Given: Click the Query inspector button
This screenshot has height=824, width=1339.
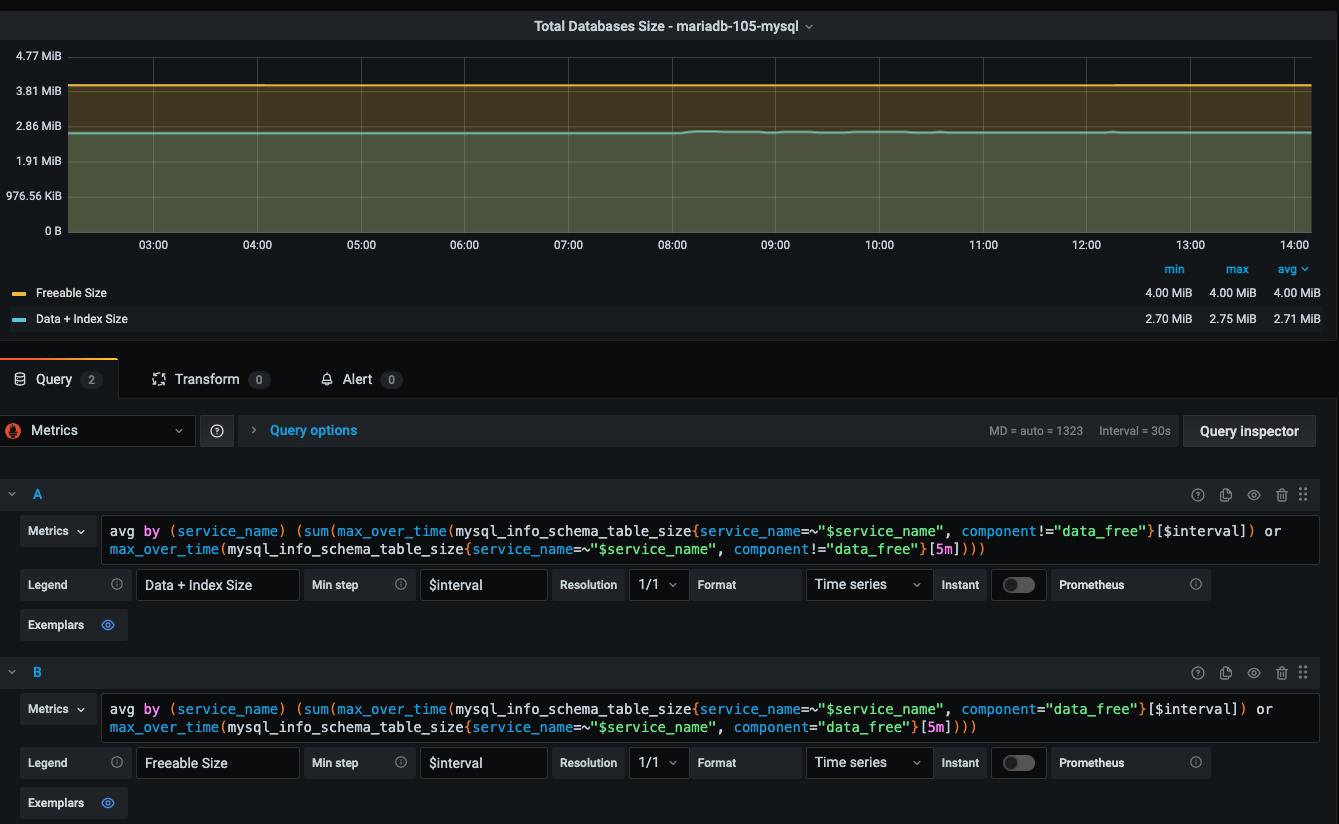Looking at the screenshot, I should coord(1248,431).
